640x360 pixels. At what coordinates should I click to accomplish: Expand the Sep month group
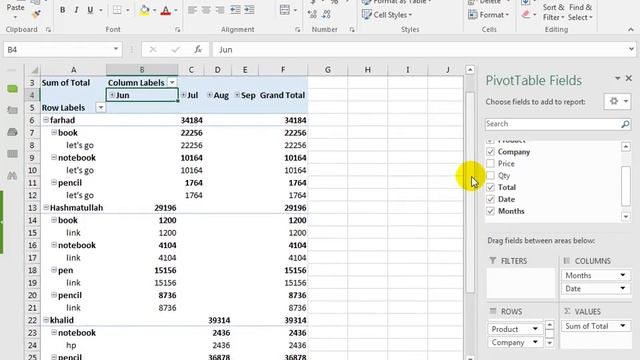click(237, 95)
